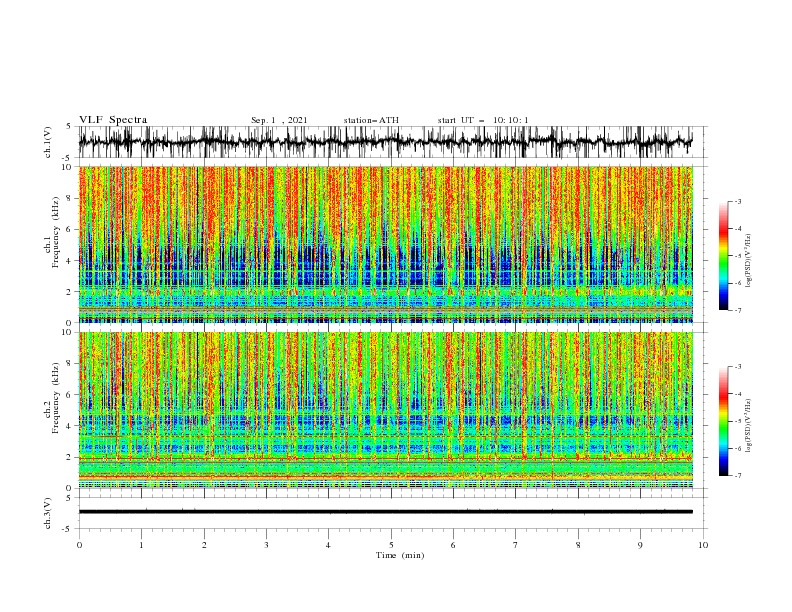Click the time axis tick label "7"
792x612 pixels.
[516, 545]
